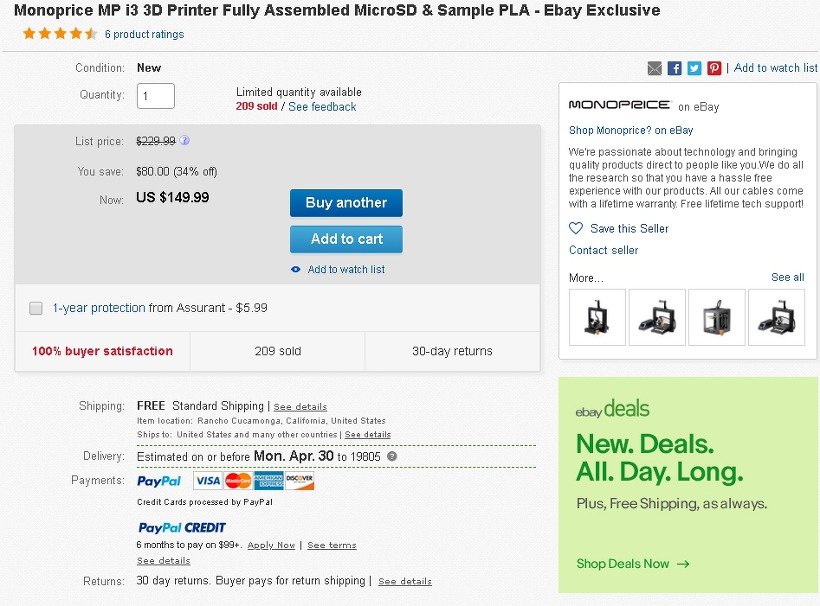
Task: Click the Buy another button
Action: tap(346, 203)
